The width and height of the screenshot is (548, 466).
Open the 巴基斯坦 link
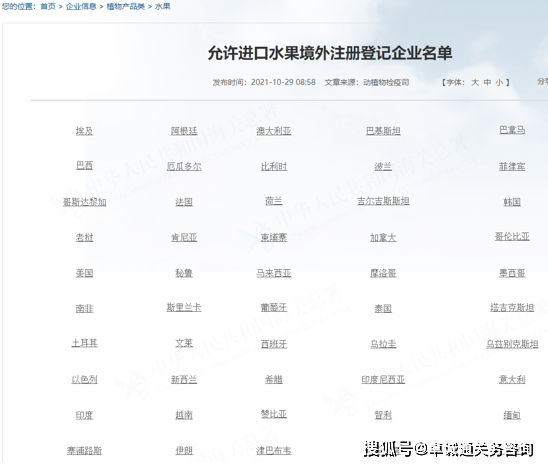coord(383,131)
